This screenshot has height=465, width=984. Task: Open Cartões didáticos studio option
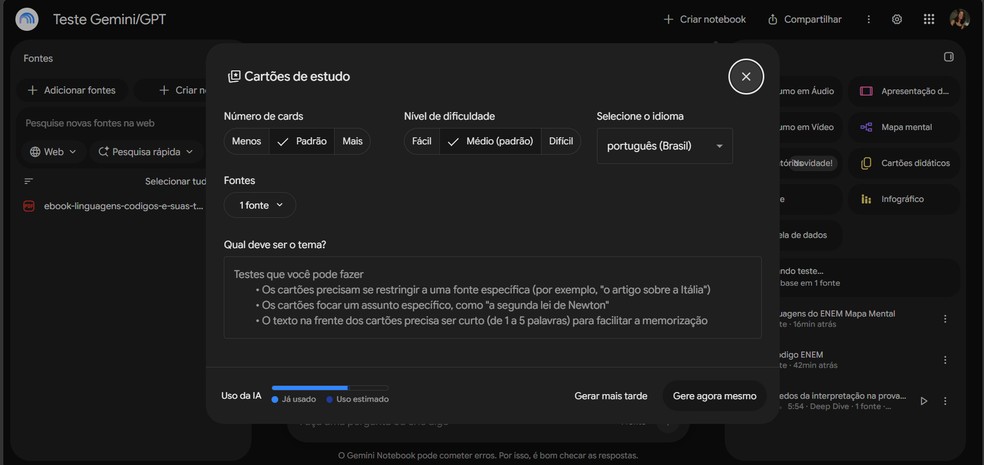pyautogui.click(x=904, y=163)
